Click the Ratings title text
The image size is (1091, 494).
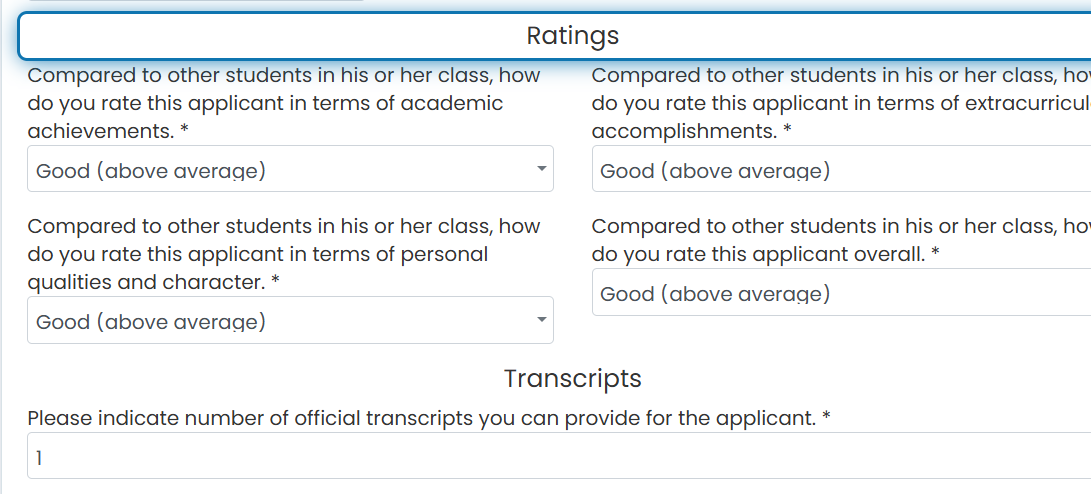tap(573, 35)
